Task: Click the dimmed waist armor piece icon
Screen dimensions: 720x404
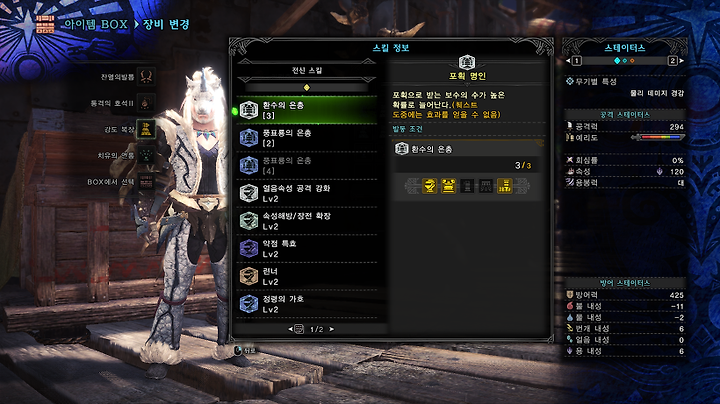Action: 486,186
